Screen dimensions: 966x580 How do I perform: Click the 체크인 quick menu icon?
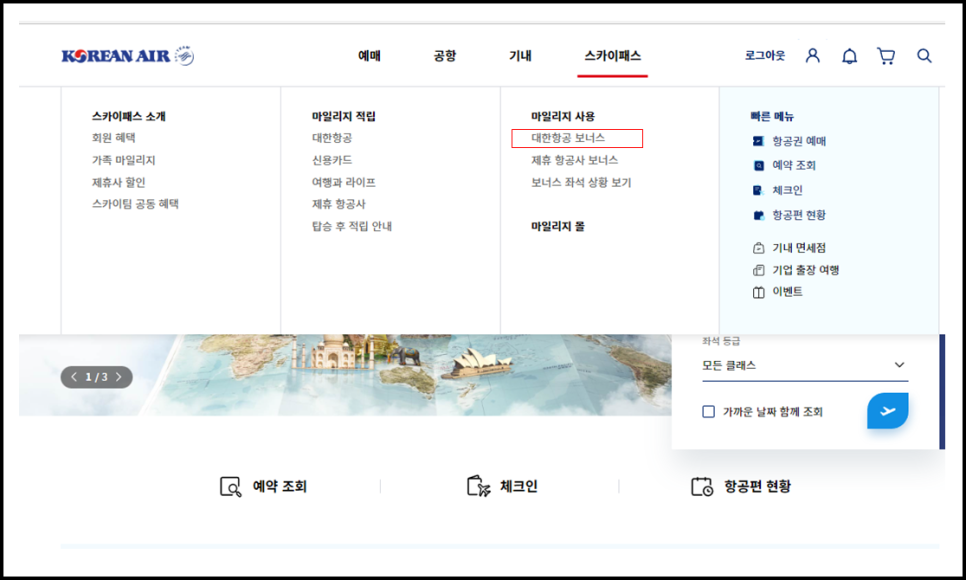tap(758, 190)
